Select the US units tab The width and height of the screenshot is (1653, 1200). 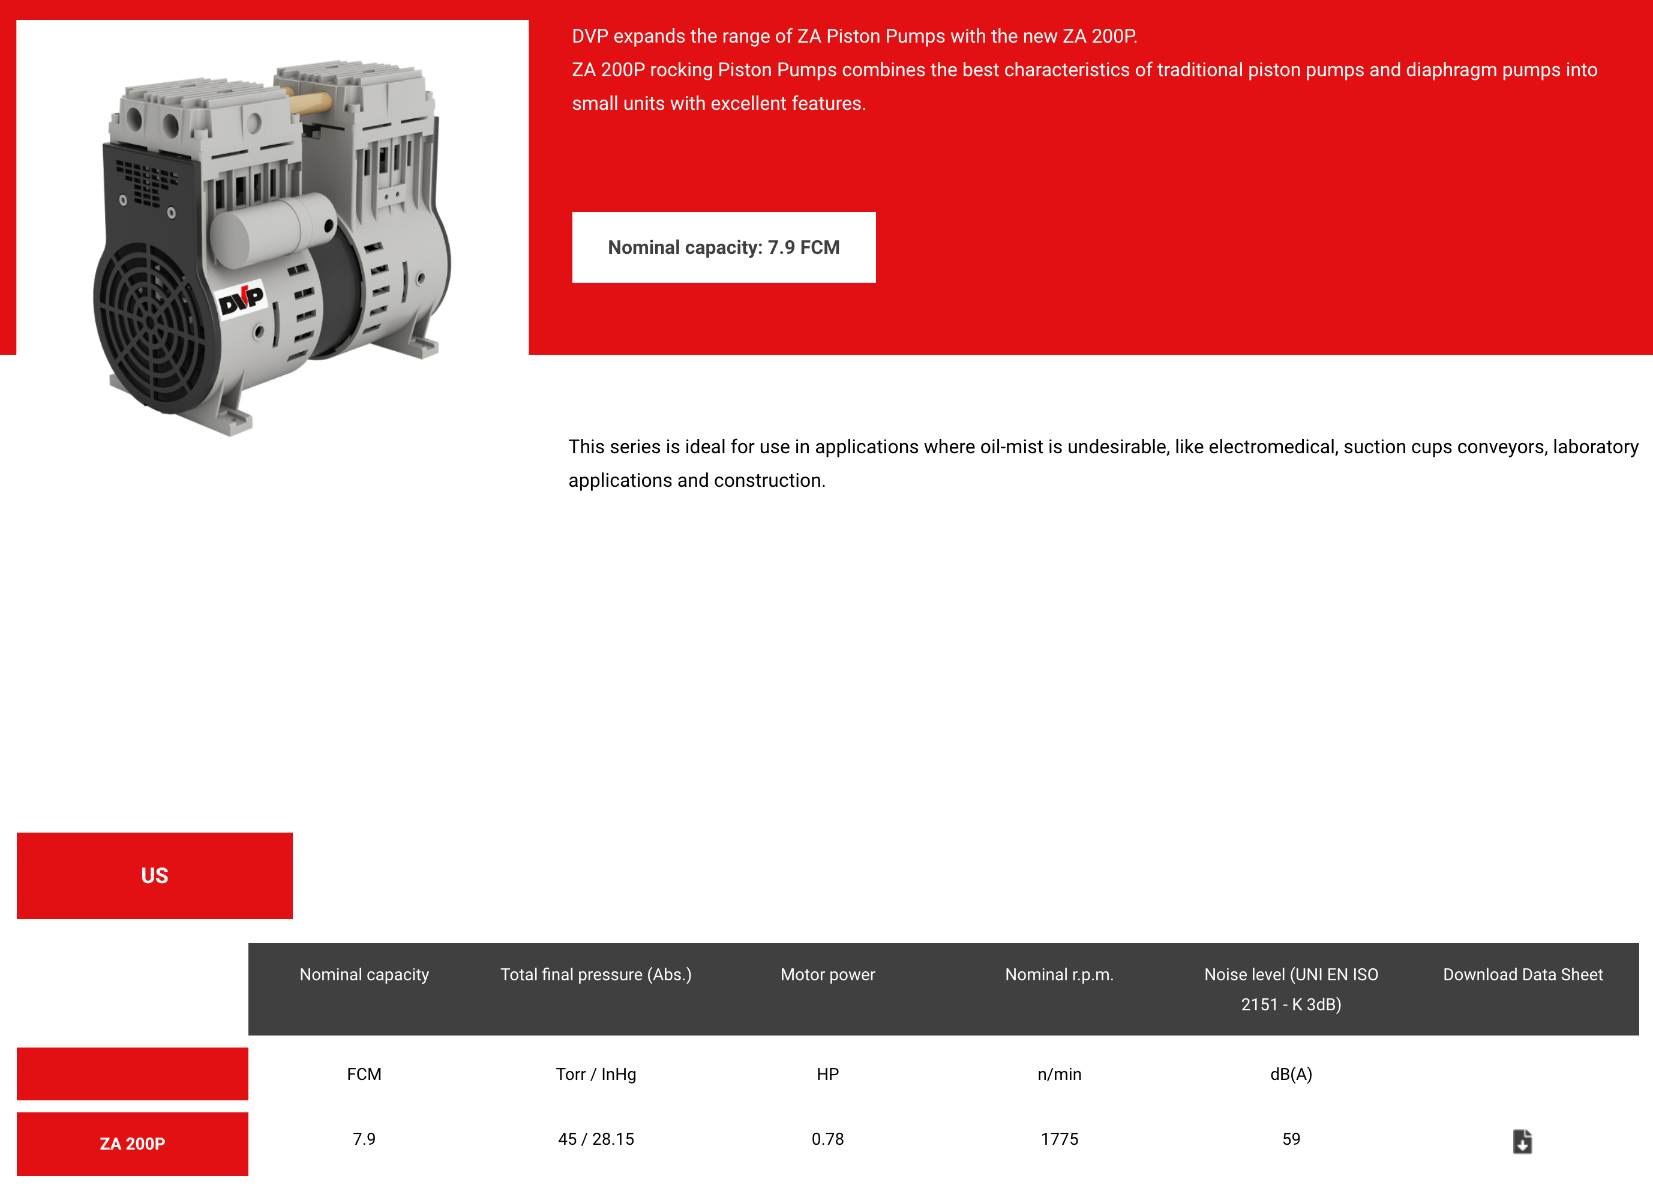(155, 876)
